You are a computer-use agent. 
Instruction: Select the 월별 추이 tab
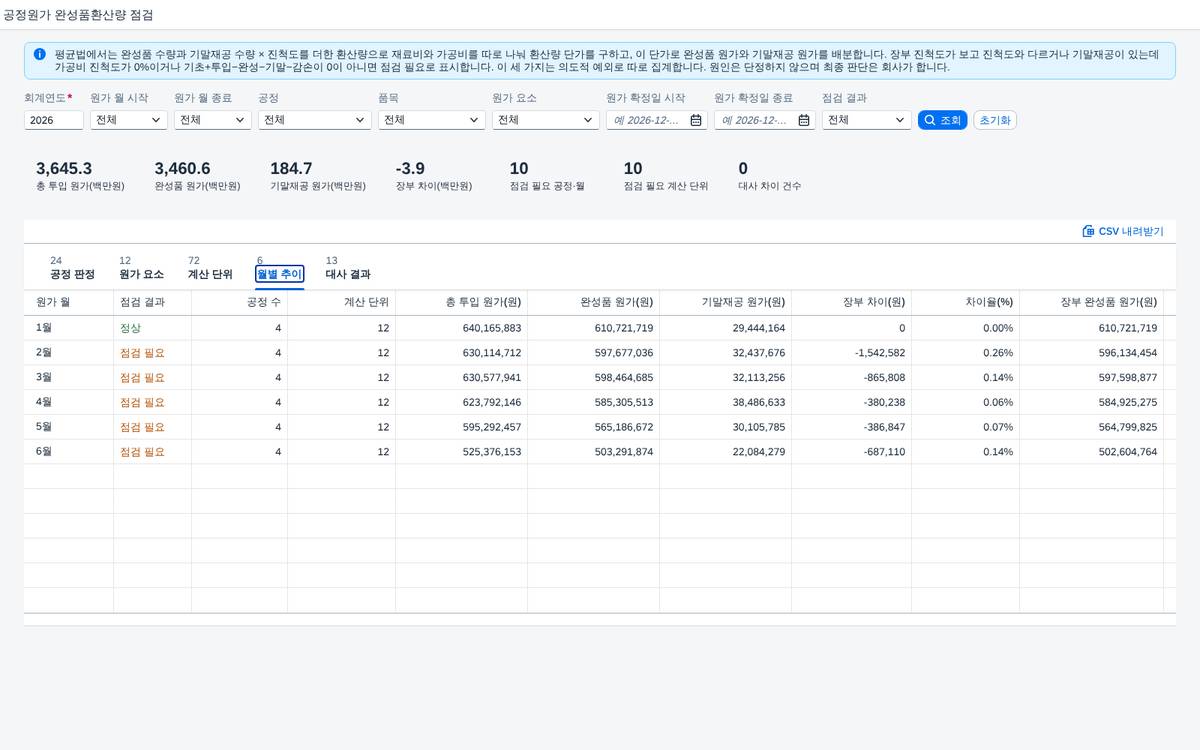pyautogui.click(x=279, y=274)
